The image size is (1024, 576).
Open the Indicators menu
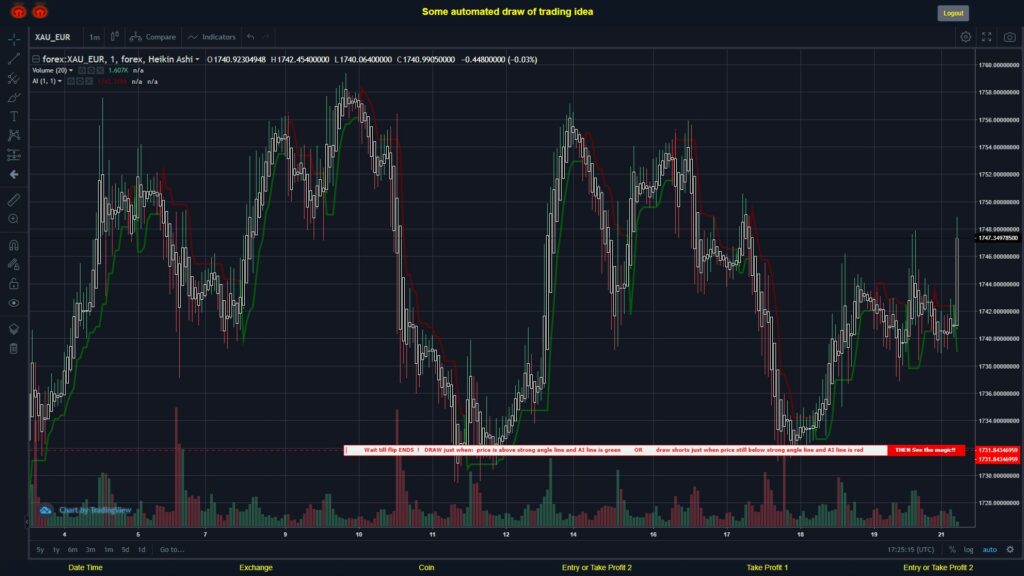coord(212,37)
